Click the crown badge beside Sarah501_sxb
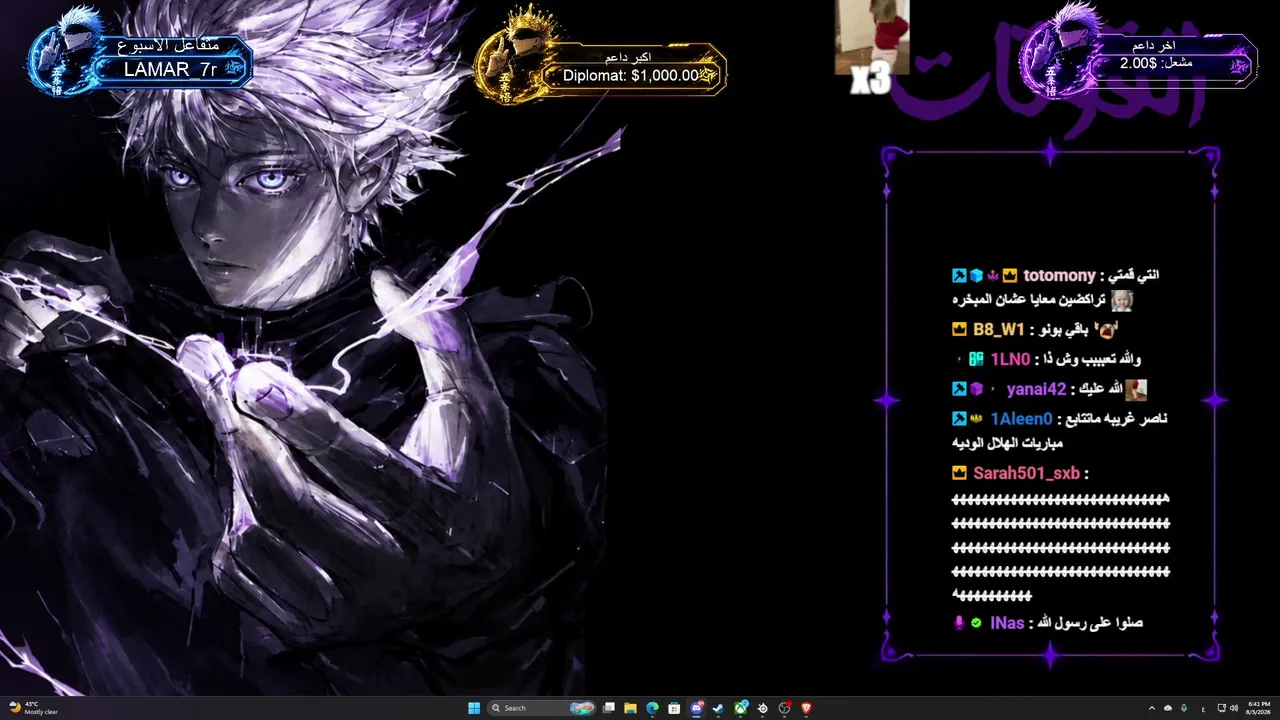Image resolution: width=1280 pixels, height=720 pixels. tap(960, 473)
